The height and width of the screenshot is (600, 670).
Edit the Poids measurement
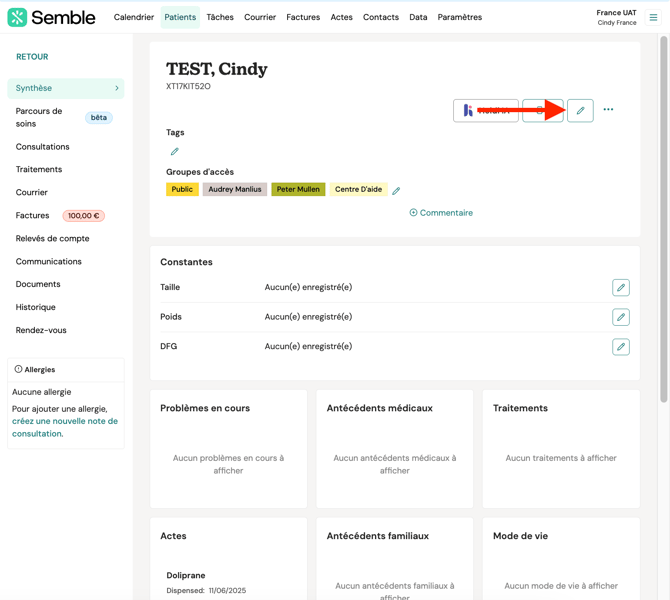[x=621, y=317]
